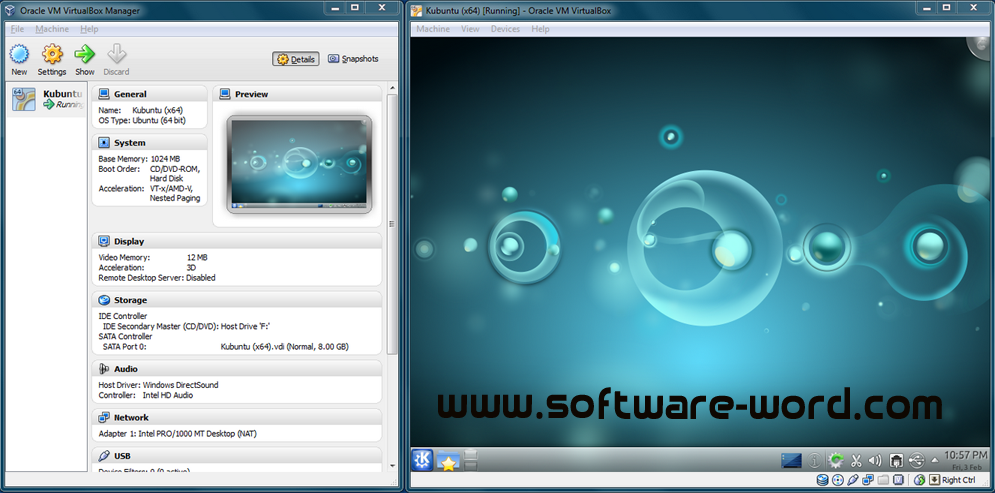Open the network management tray icon
Screen dimensions: 995x493
(x=896, y=461)
